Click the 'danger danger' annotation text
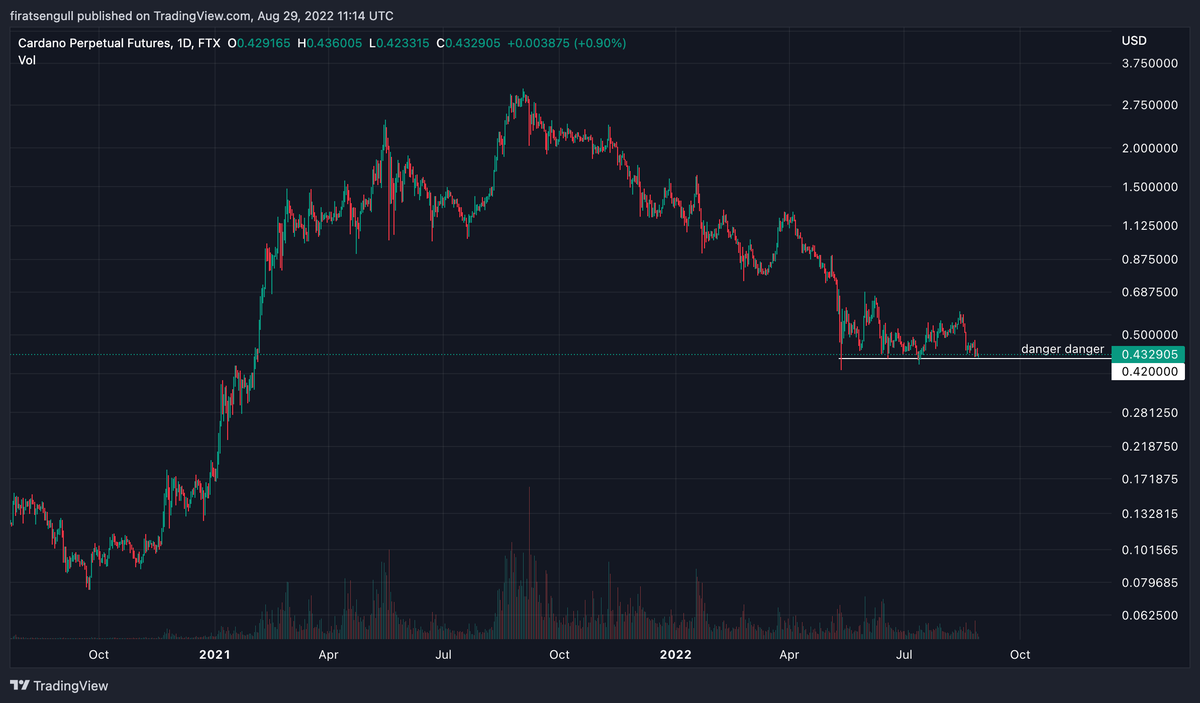 [1062, 349]
